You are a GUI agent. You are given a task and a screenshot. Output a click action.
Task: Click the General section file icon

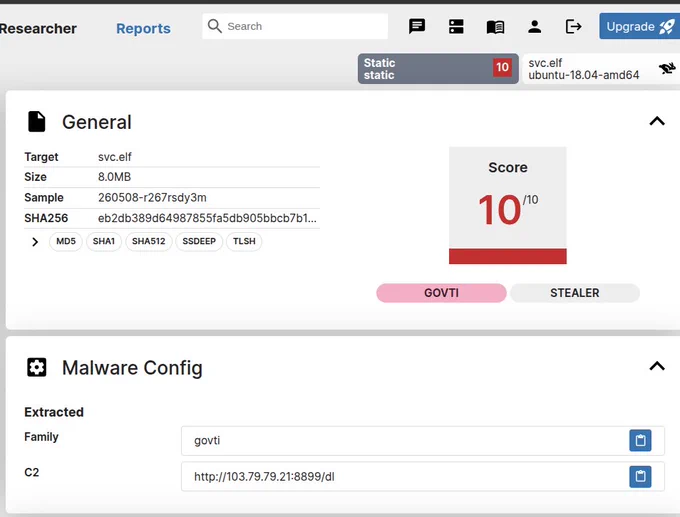pyautogui.click(x=36, y=121)
